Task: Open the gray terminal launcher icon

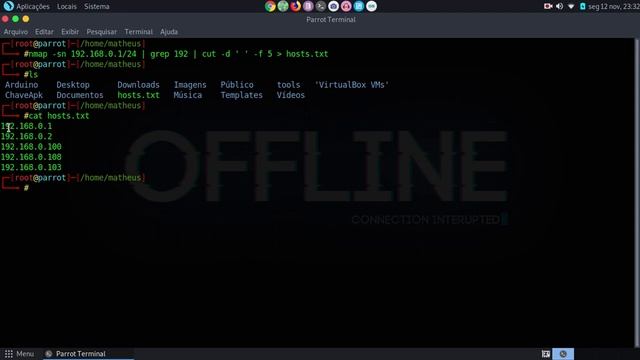Action: click(x=321, y=6)
